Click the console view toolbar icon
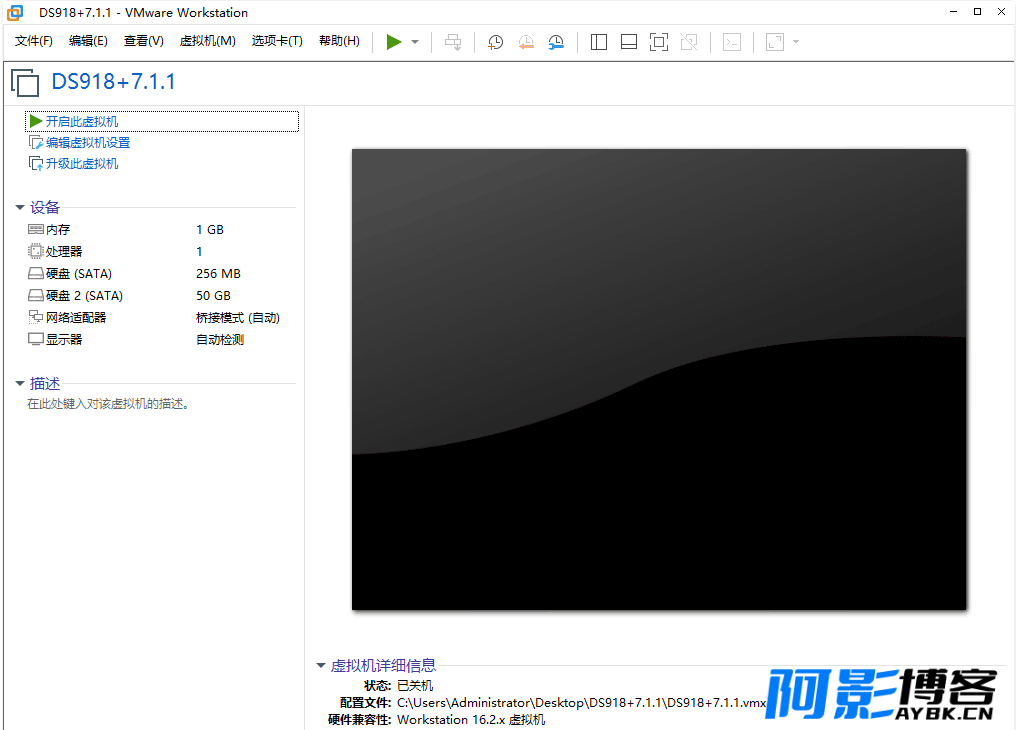 click(732, 42)
